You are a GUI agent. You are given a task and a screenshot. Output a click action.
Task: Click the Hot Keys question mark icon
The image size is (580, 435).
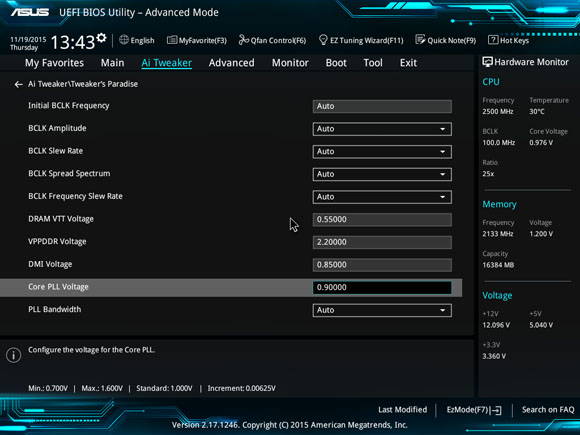tap(493, 40)
